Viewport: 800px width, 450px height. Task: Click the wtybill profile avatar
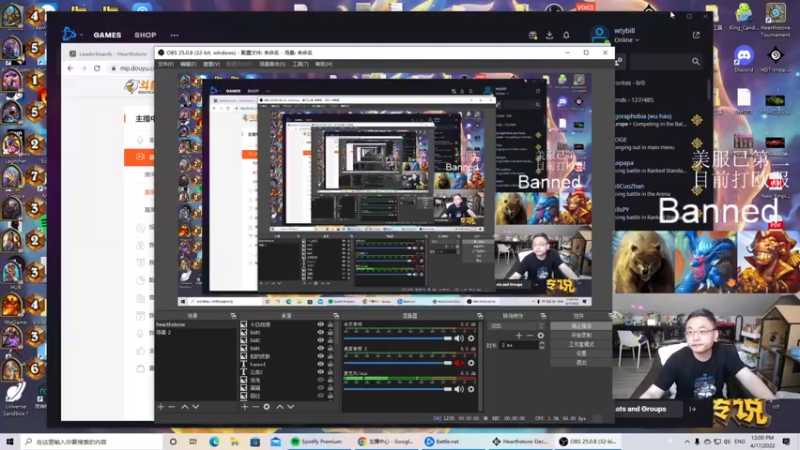[599, 35]
